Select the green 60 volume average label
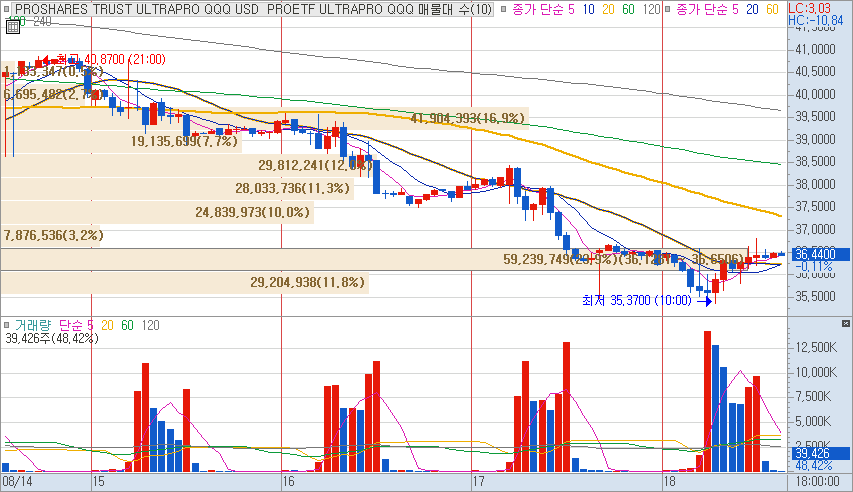The height and width of the screenshot is (492, 853). (127, 325)
